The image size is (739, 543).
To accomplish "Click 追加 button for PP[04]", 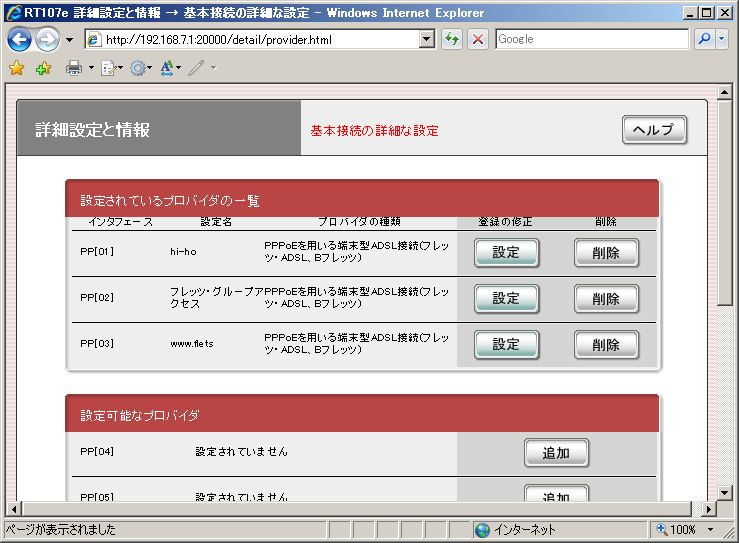I will point(556,453).
